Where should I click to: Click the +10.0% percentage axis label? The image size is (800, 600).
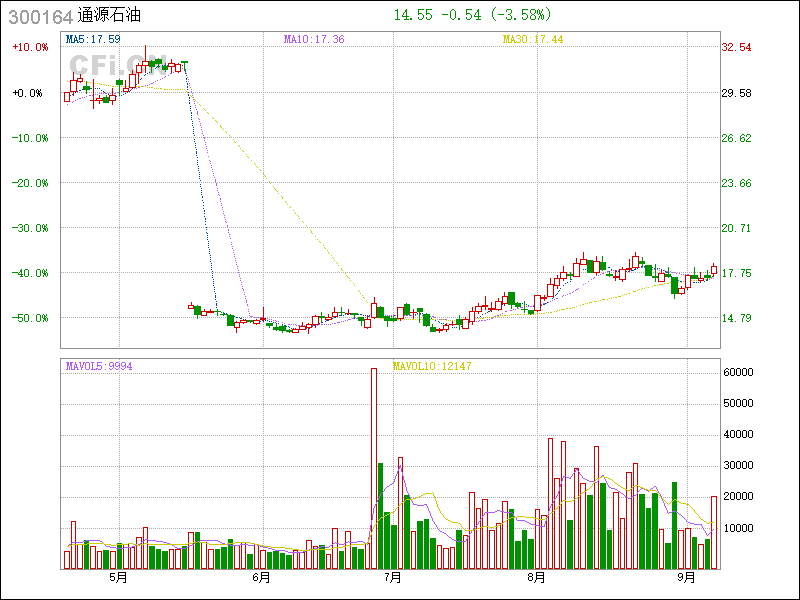(29, 47)
